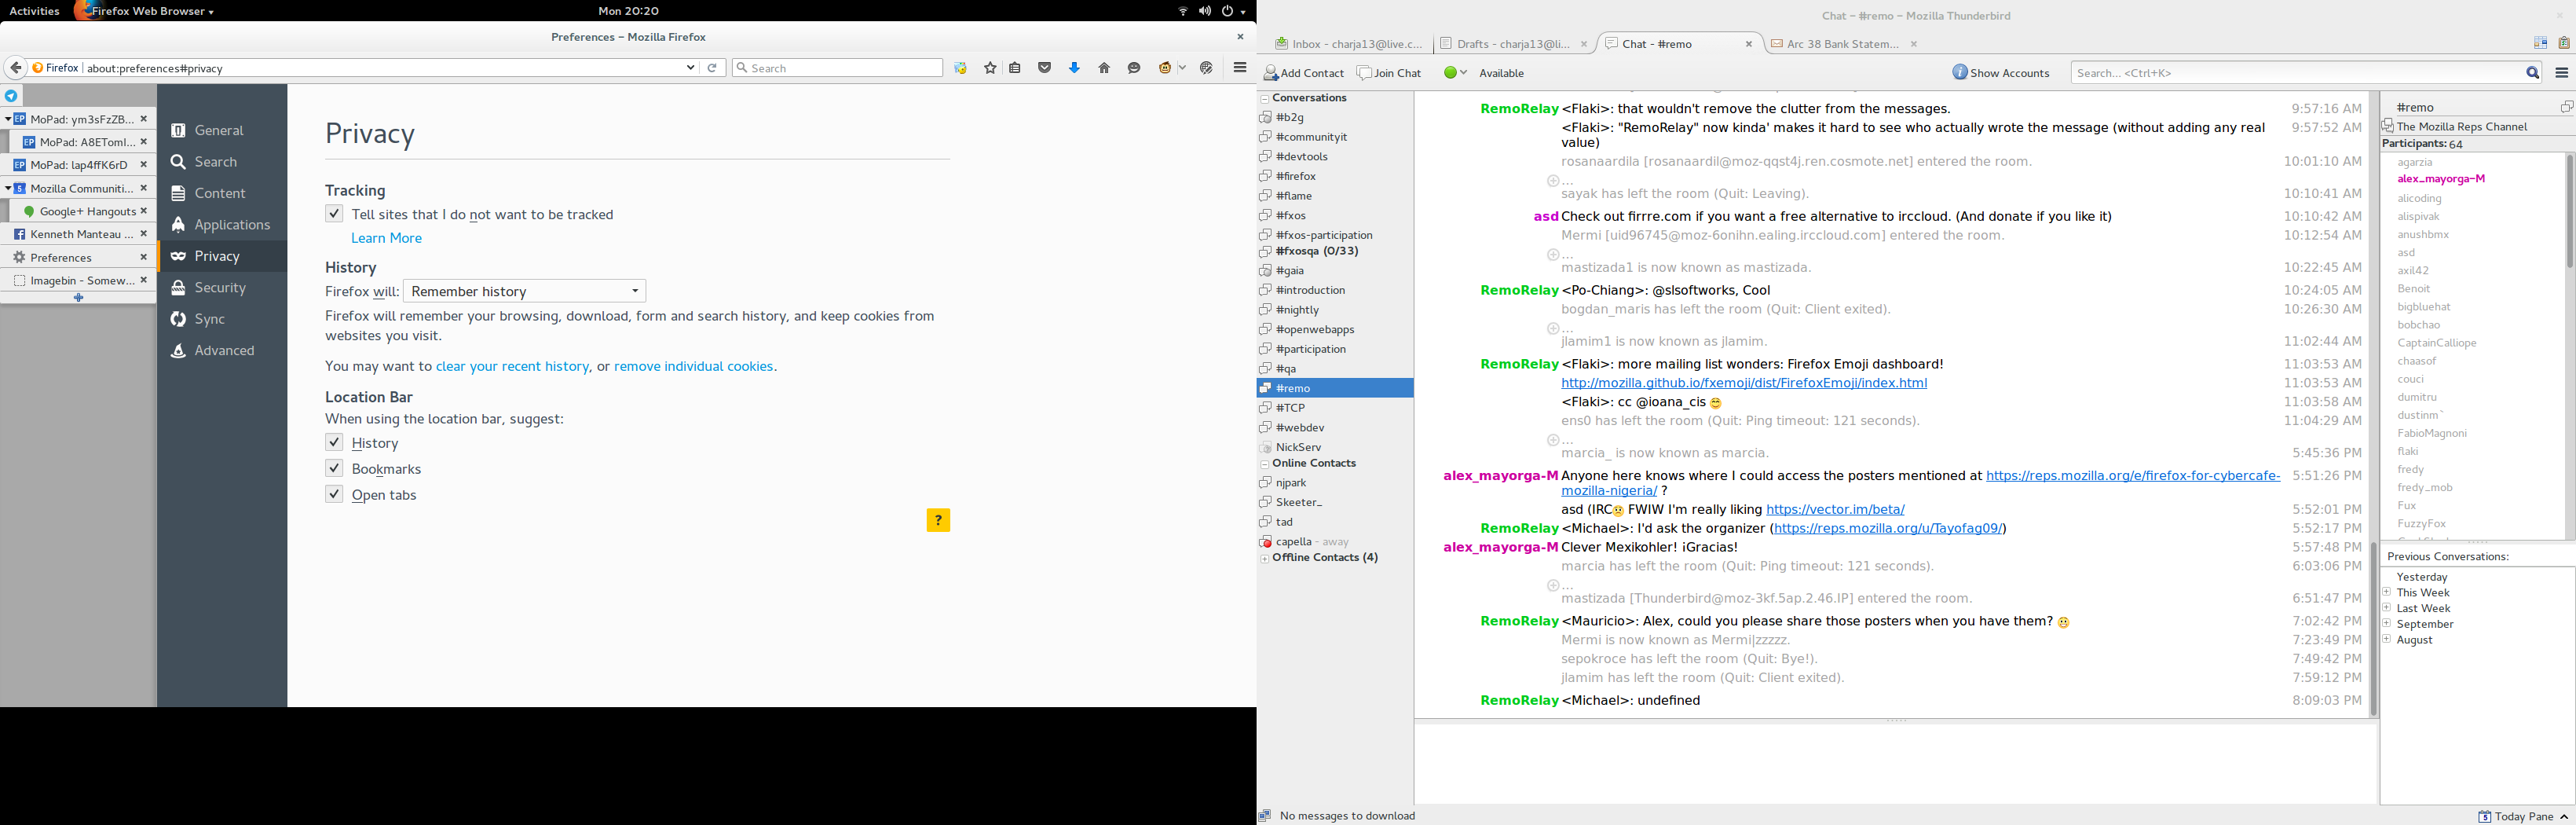Expand 'August' previous conversations
2576x825 pixels.
[x=2387, y=639]
